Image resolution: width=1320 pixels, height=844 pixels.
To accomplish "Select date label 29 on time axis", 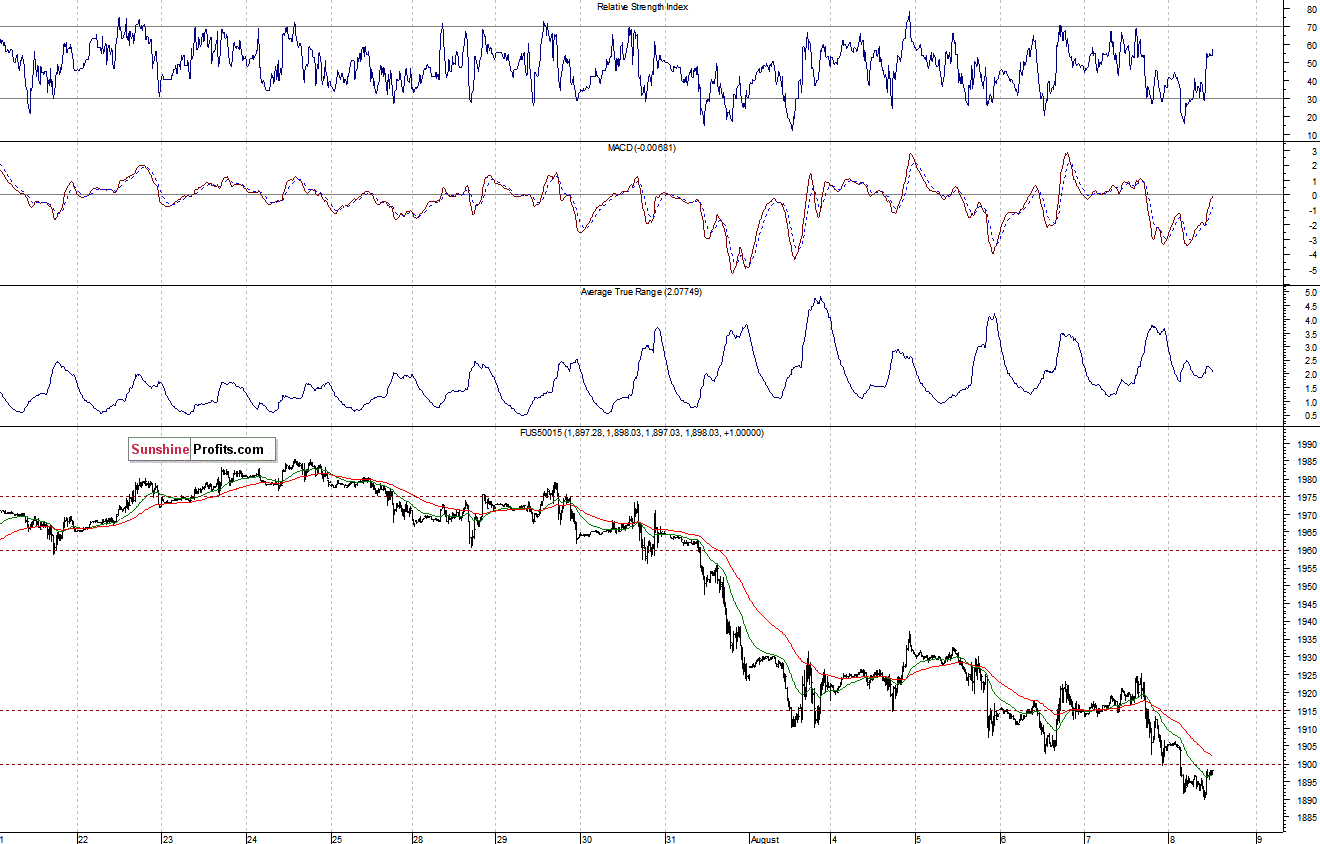I will [503, 839].
